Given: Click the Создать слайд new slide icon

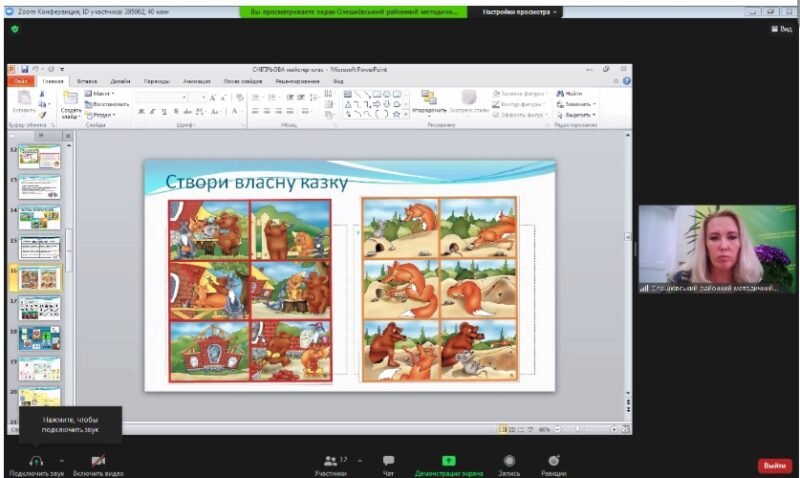Looking at the screenshot, I should 70,98.
